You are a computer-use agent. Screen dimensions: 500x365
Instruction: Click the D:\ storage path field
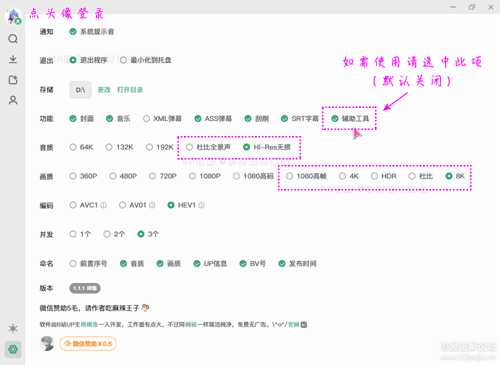tap(80, 90)
